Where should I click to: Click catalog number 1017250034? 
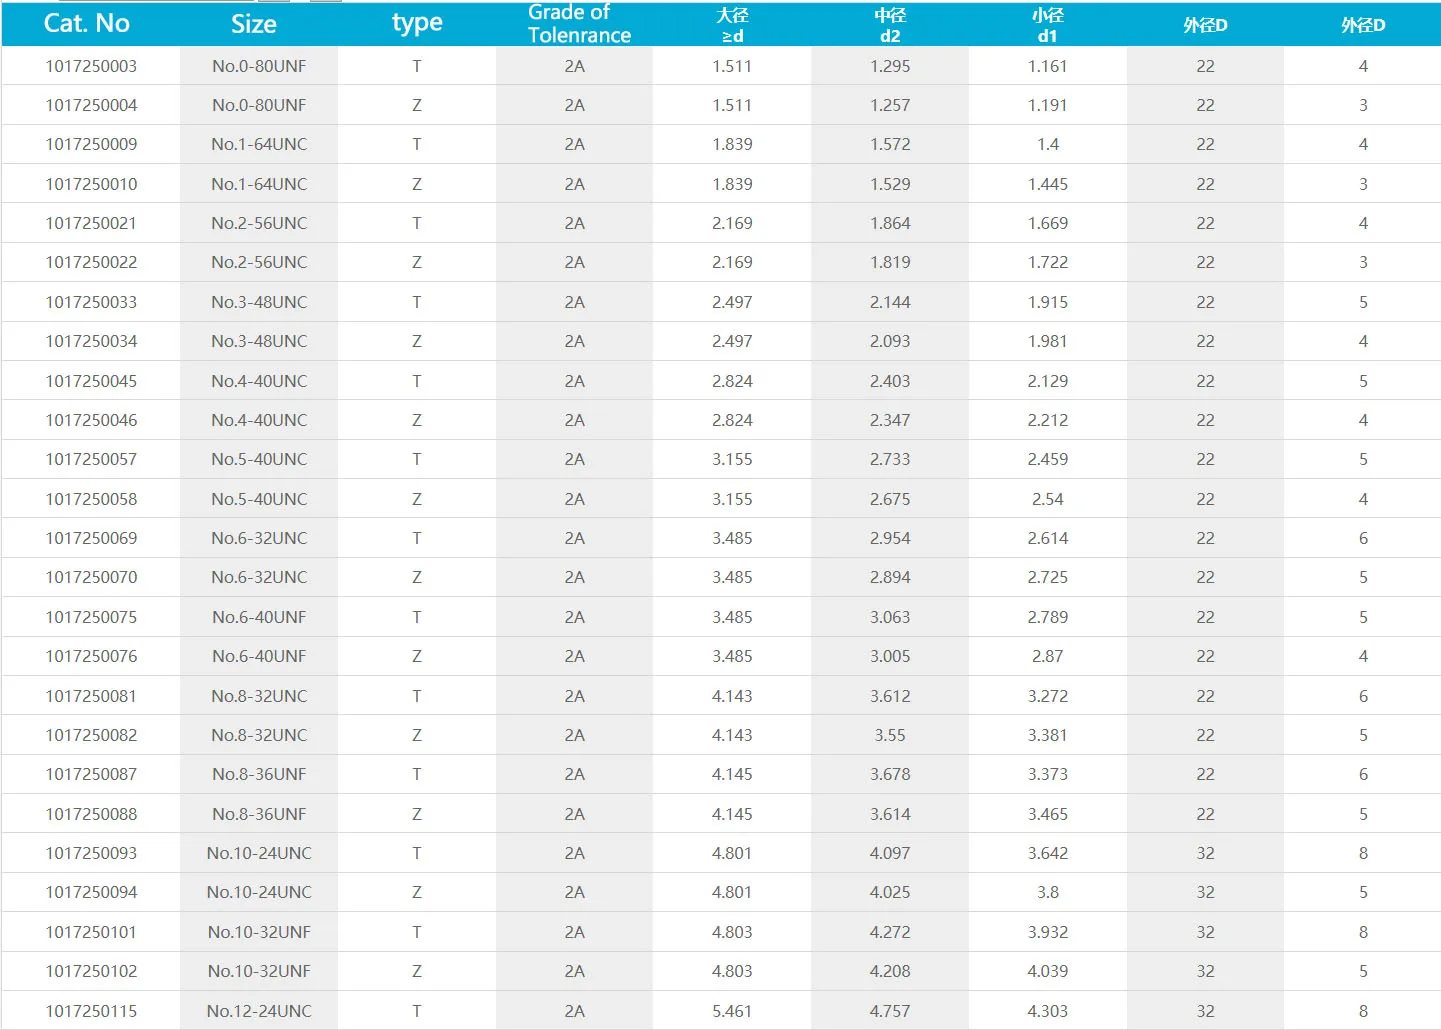click(x=91, y=341)
